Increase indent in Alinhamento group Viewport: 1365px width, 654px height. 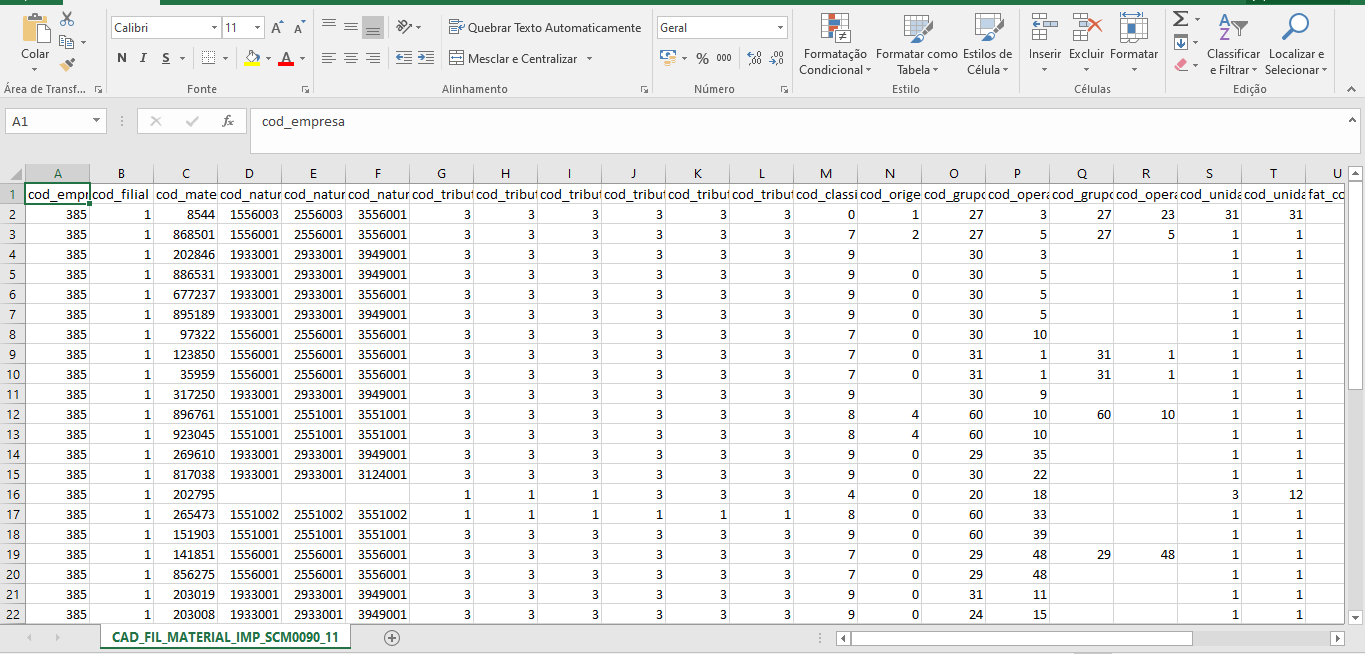click(x=425, y=58)
